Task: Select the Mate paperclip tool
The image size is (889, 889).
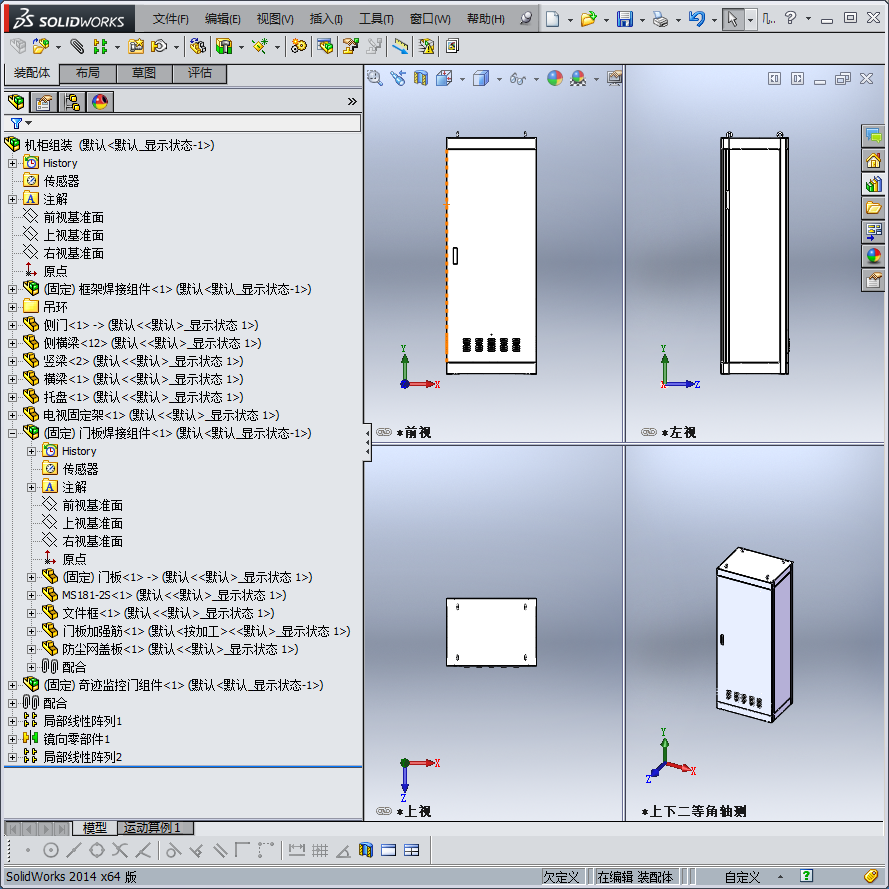Action: (77, 46)
